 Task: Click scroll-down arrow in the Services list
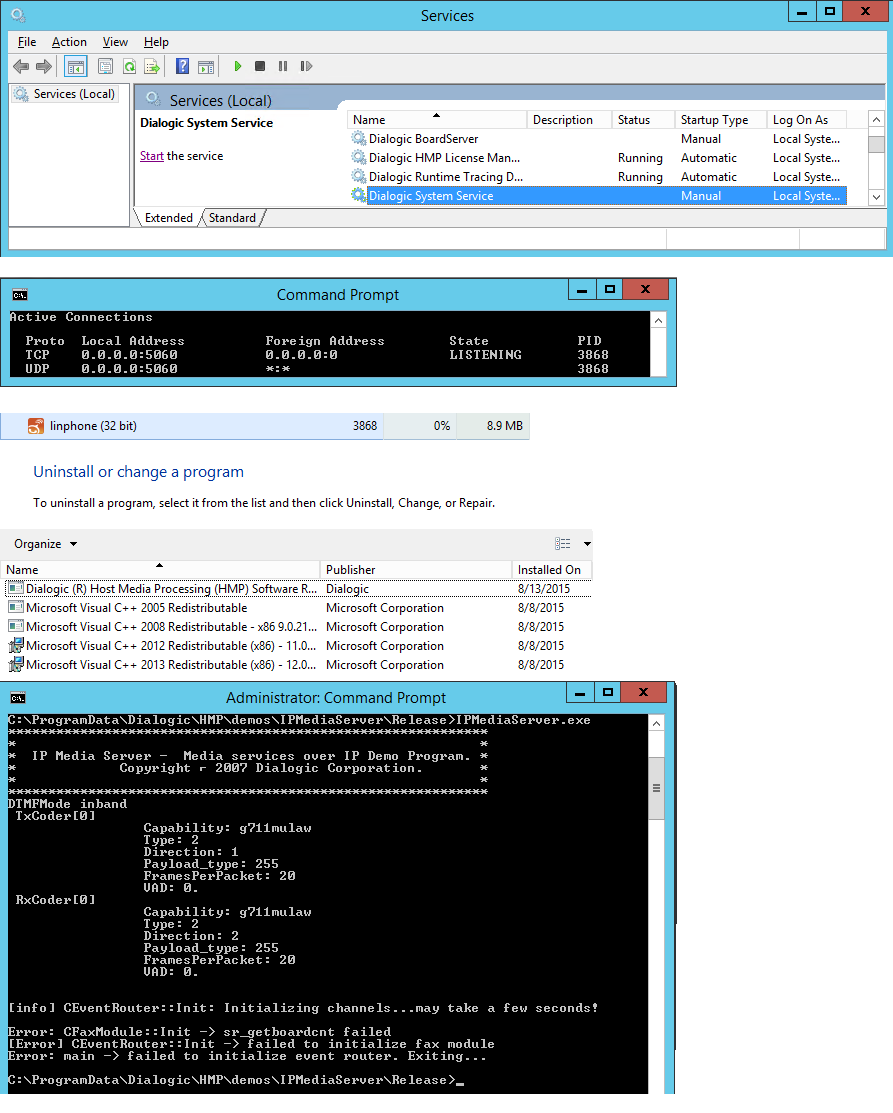point(877,197)
